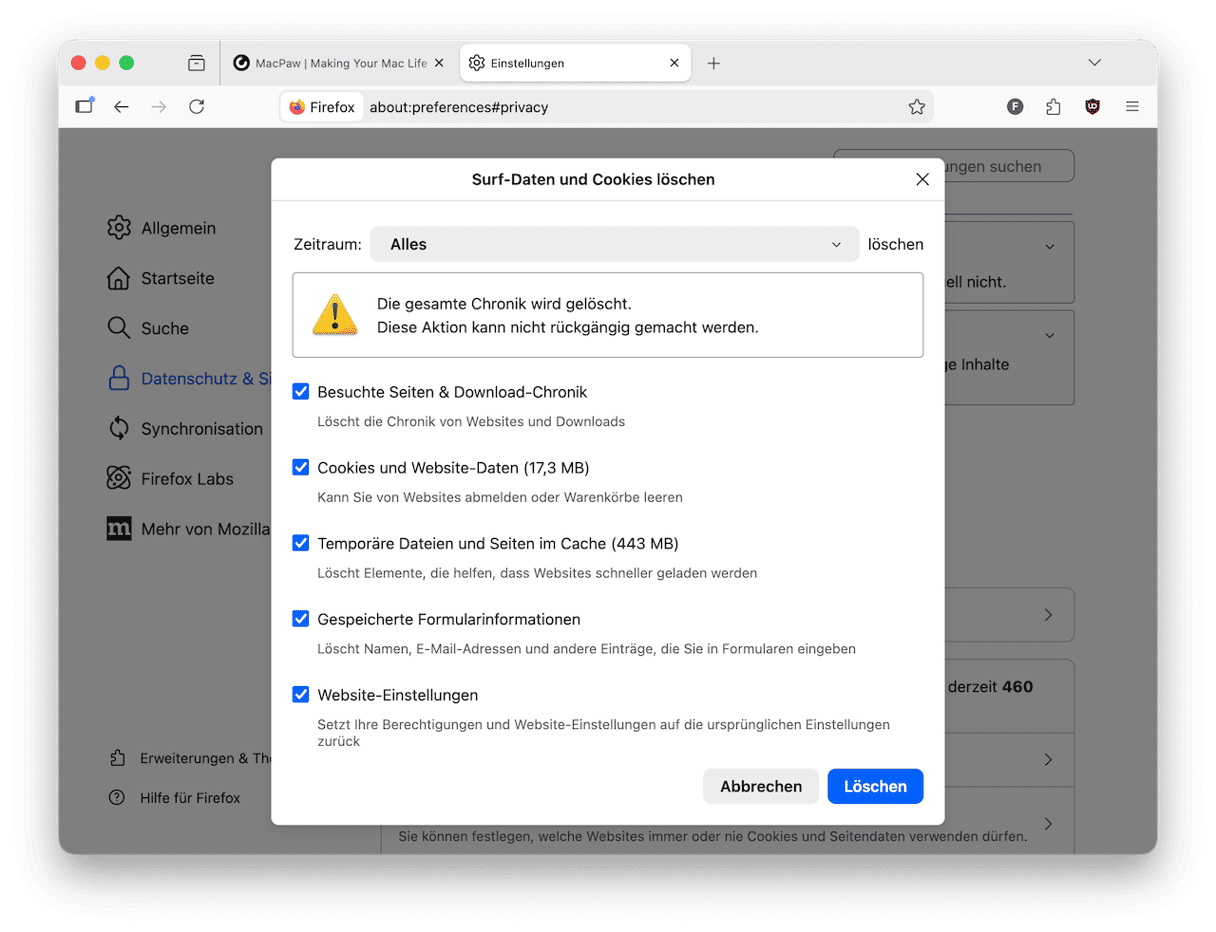Viewport: 1216px width, 932px height.
Task: Toggle Temporäre Dateien und Seiten im Cache
Action: coord(300,543)
